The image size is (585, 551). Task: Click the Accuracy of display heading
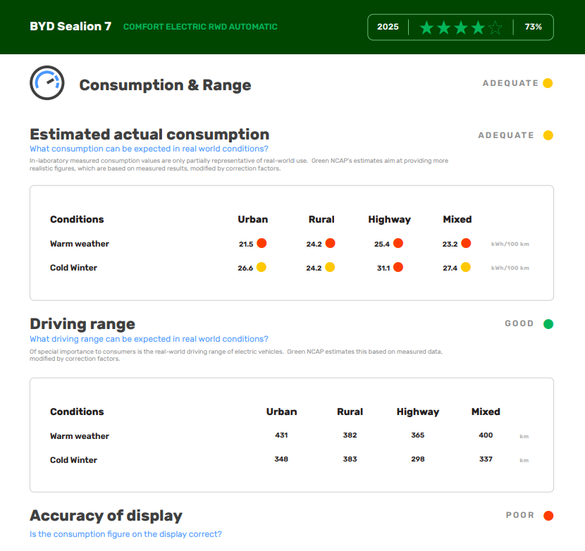[x=106, y=516]
